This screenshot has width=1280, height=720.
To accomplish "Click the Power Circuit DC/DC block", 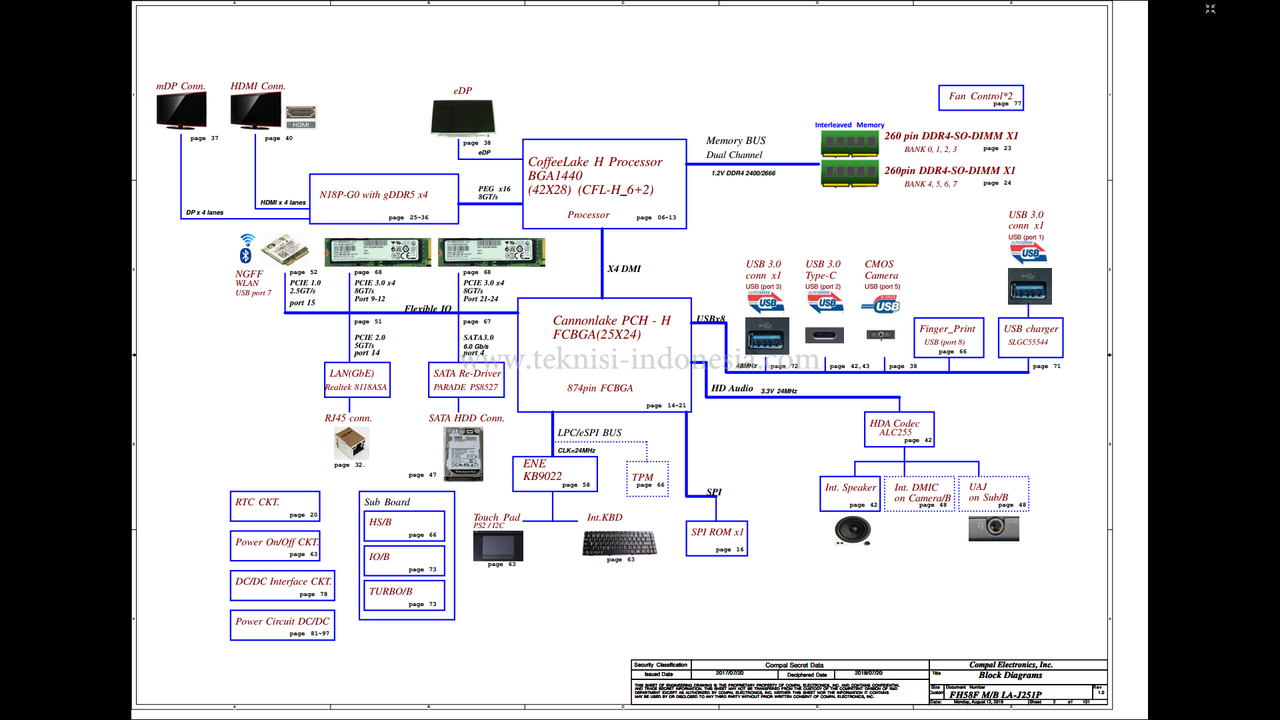I will coord(281,626).
